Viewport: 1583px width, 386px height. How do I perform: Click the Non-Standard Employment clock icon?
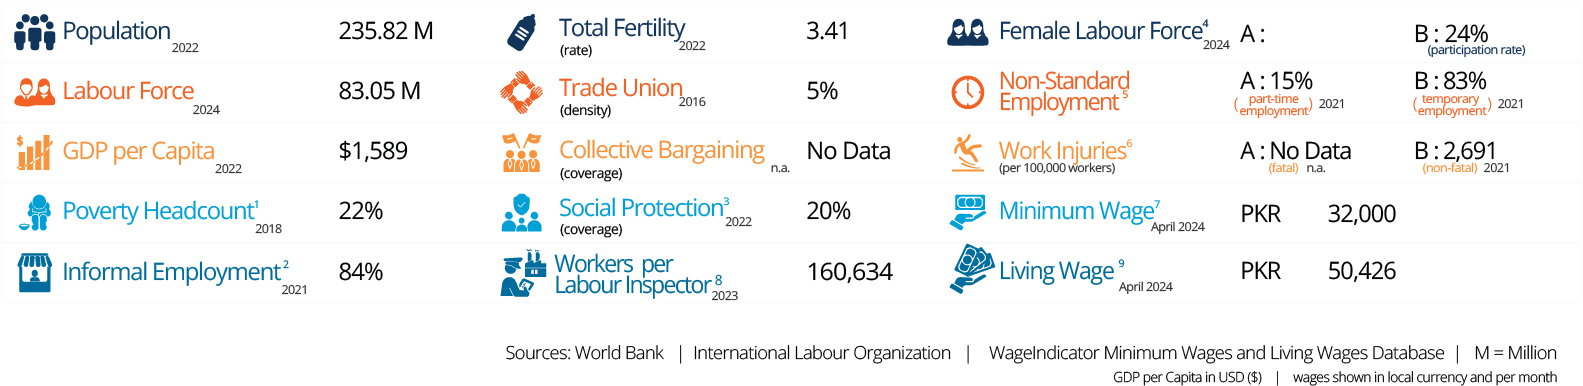point(967,92)
